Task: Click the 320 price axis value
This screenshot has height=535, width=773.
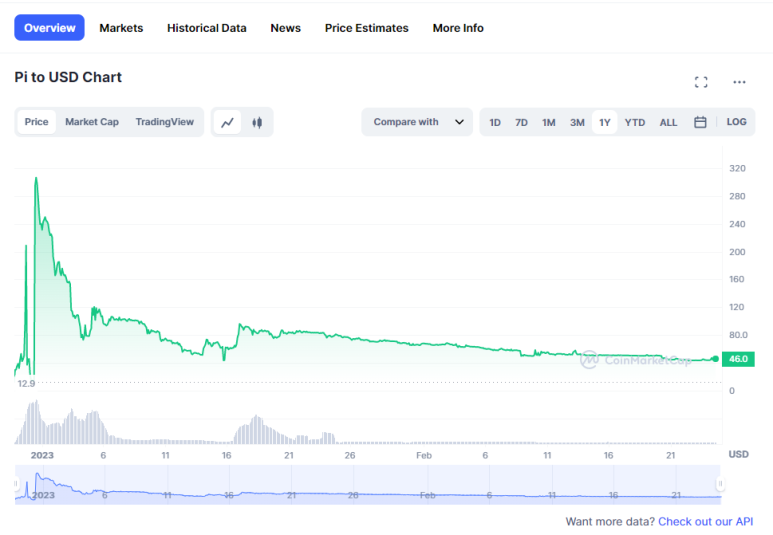Action: click(x=737, y=168)
